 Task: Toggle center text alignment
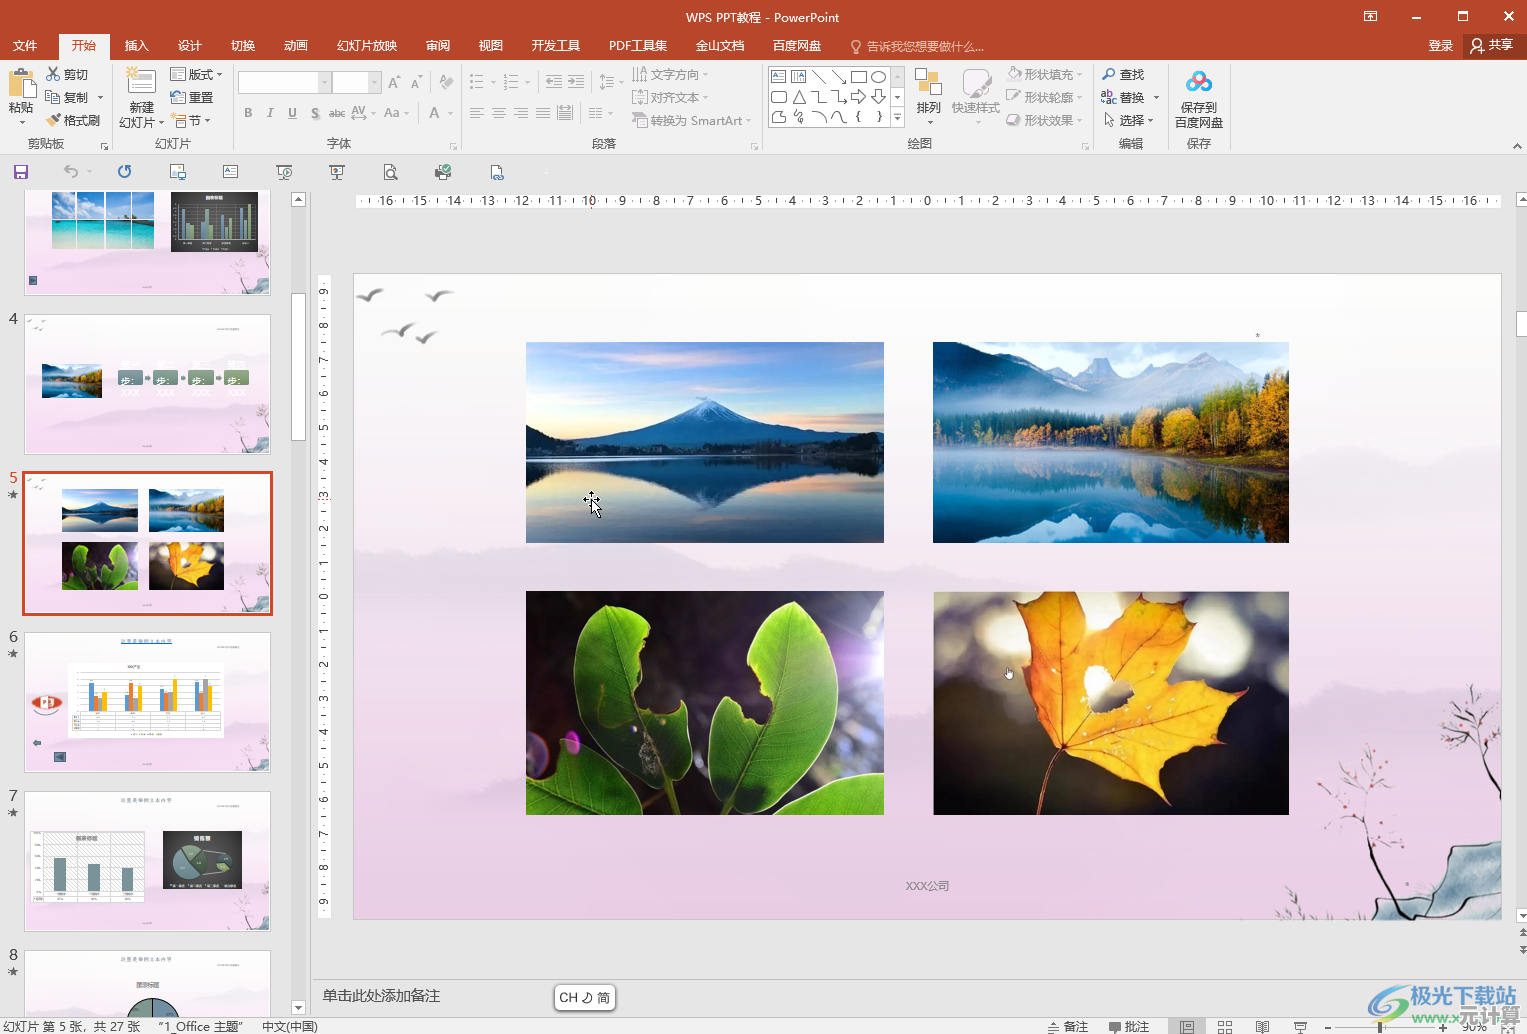point(498,113)
